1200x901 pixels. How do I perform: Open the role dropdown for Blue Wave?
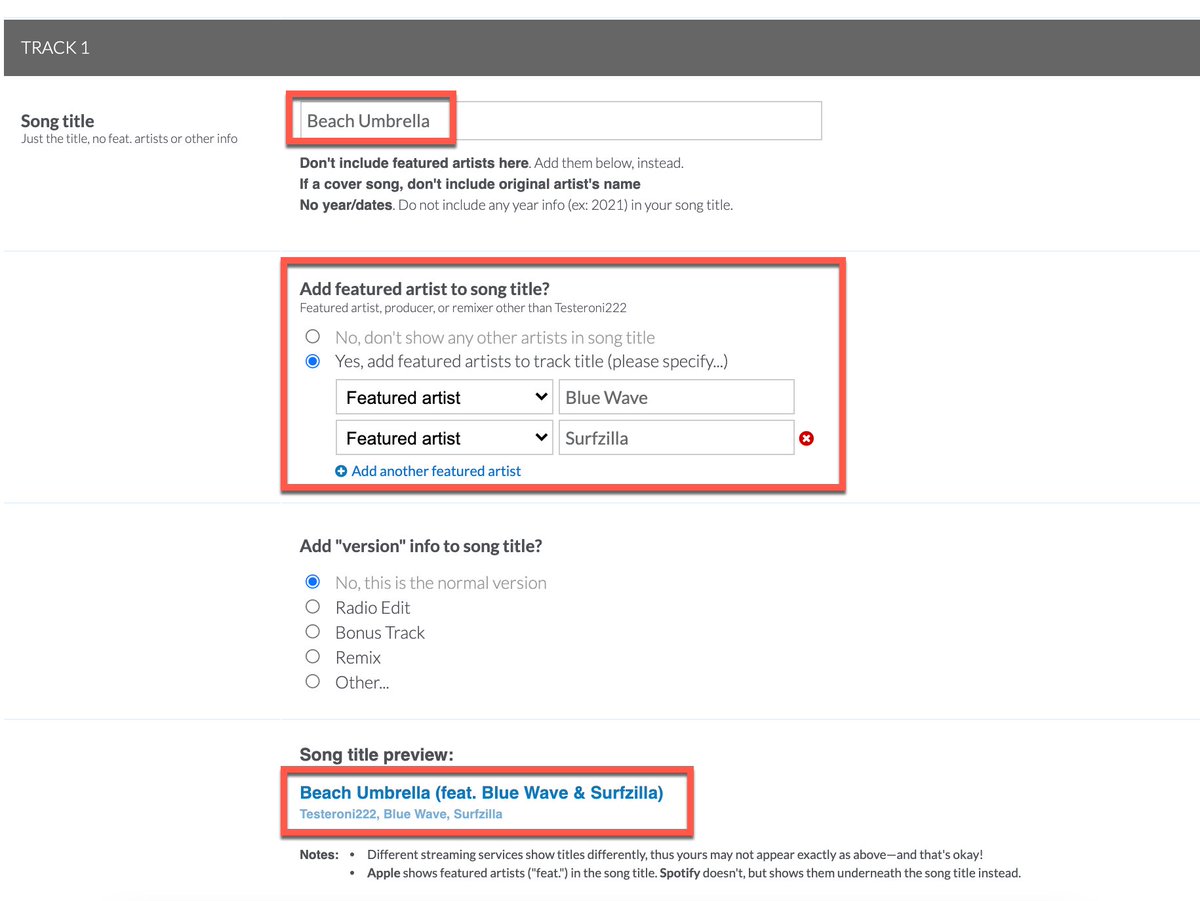click(444, 397)
